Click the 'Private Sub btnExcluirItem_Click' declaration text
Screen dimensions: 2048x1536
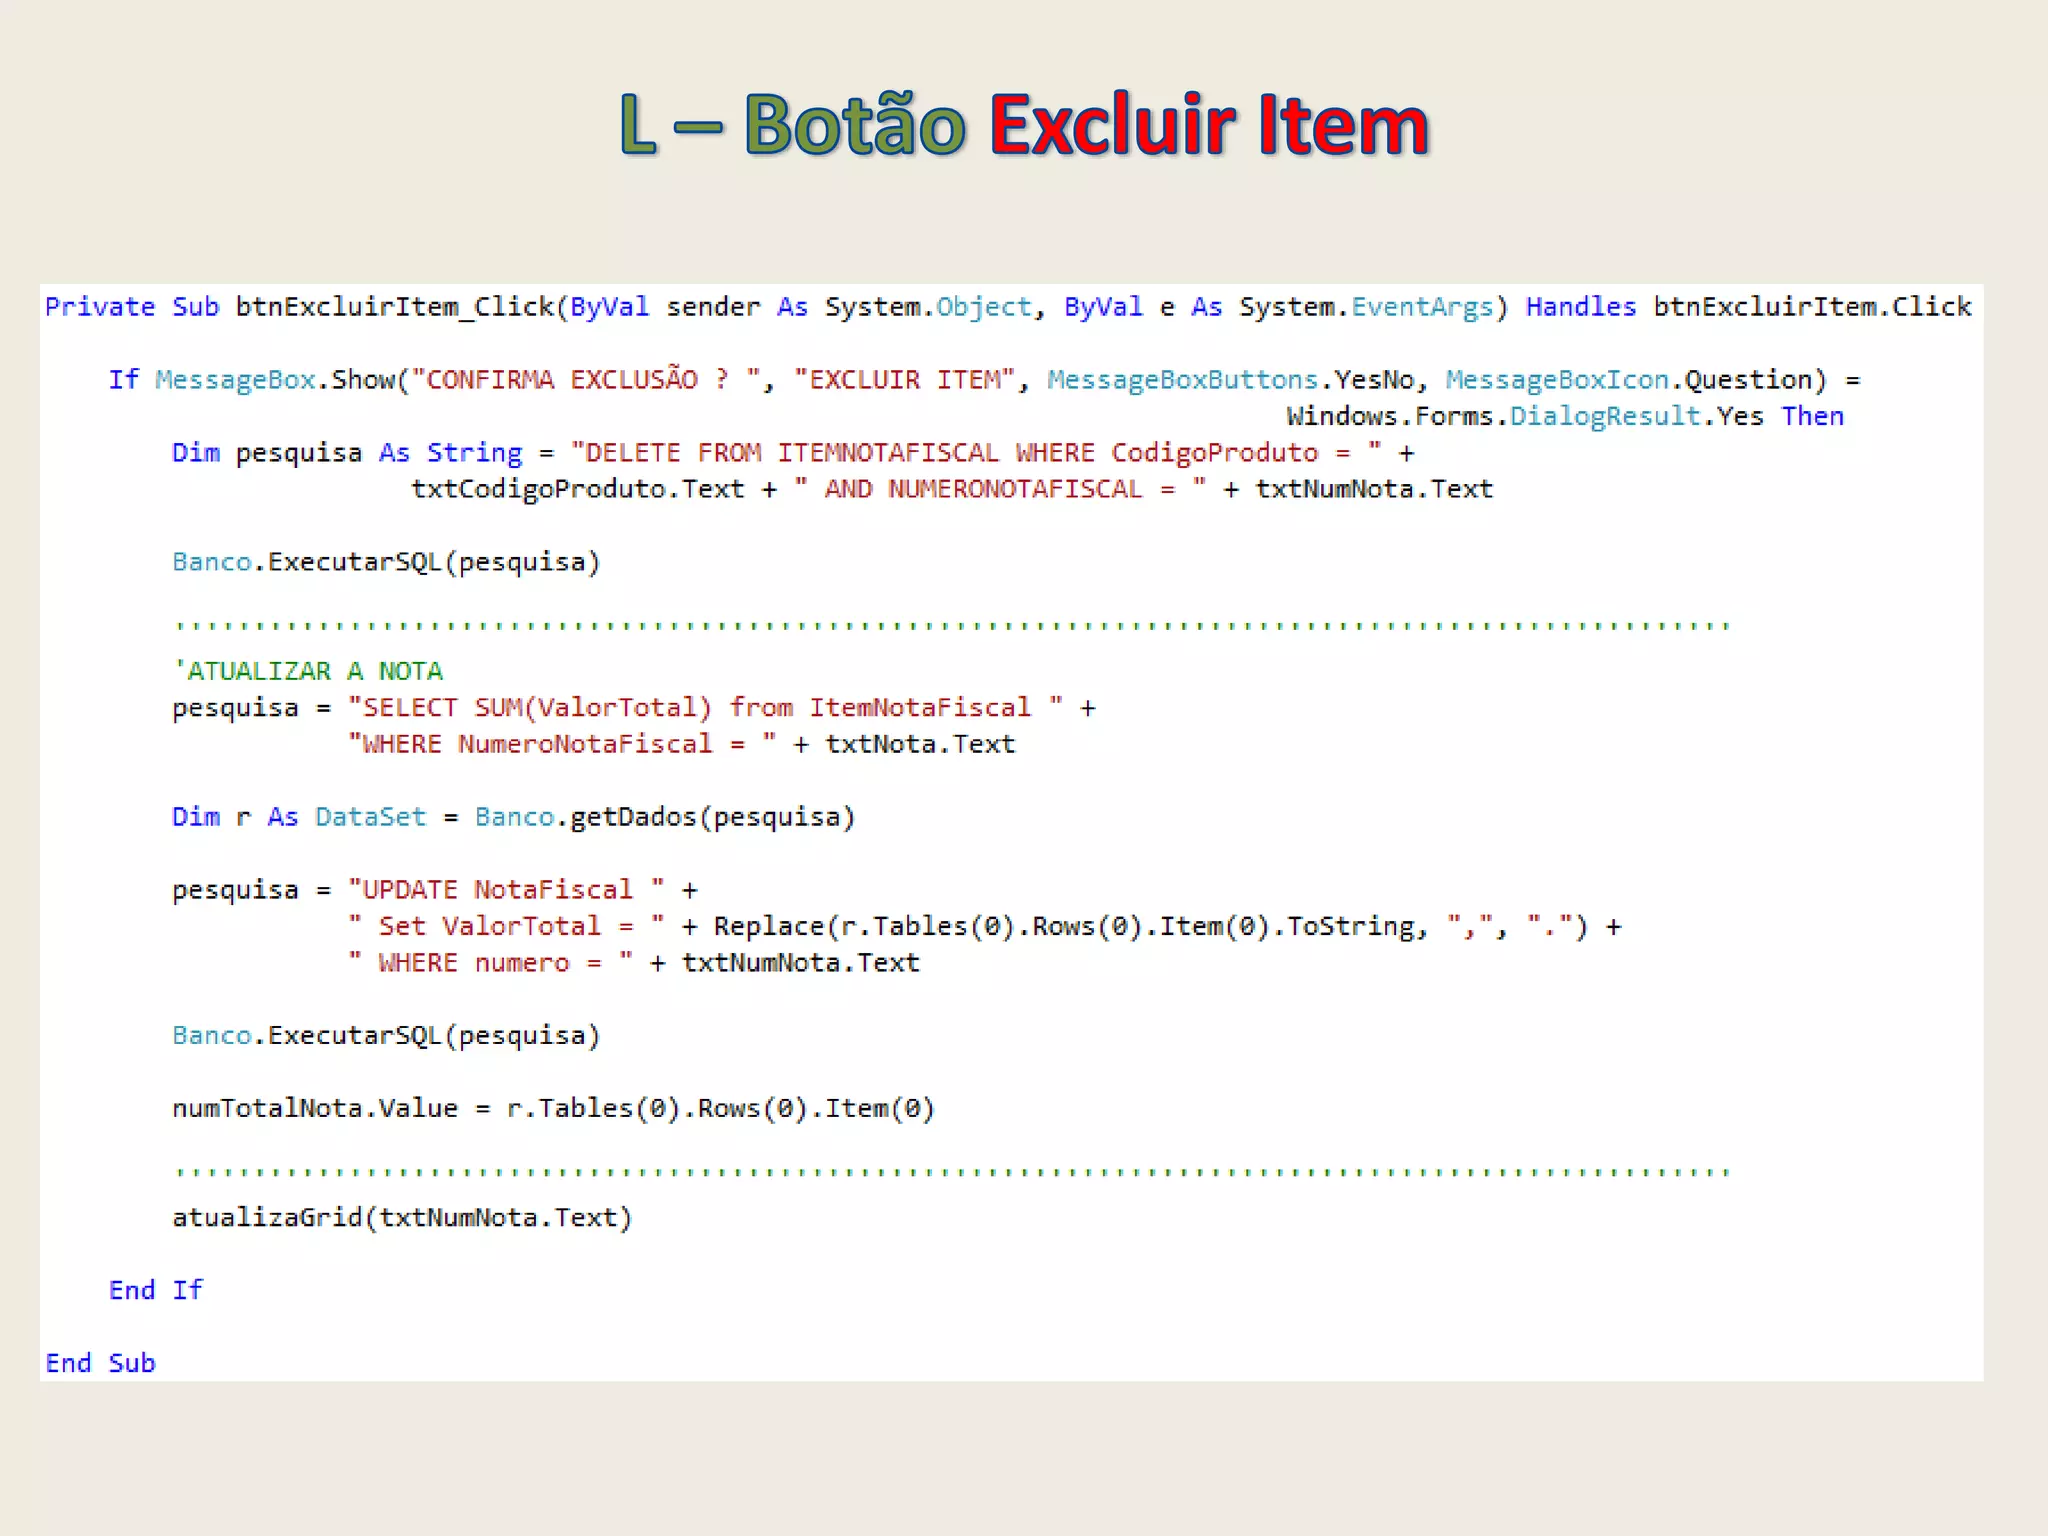tap(299, 307)
